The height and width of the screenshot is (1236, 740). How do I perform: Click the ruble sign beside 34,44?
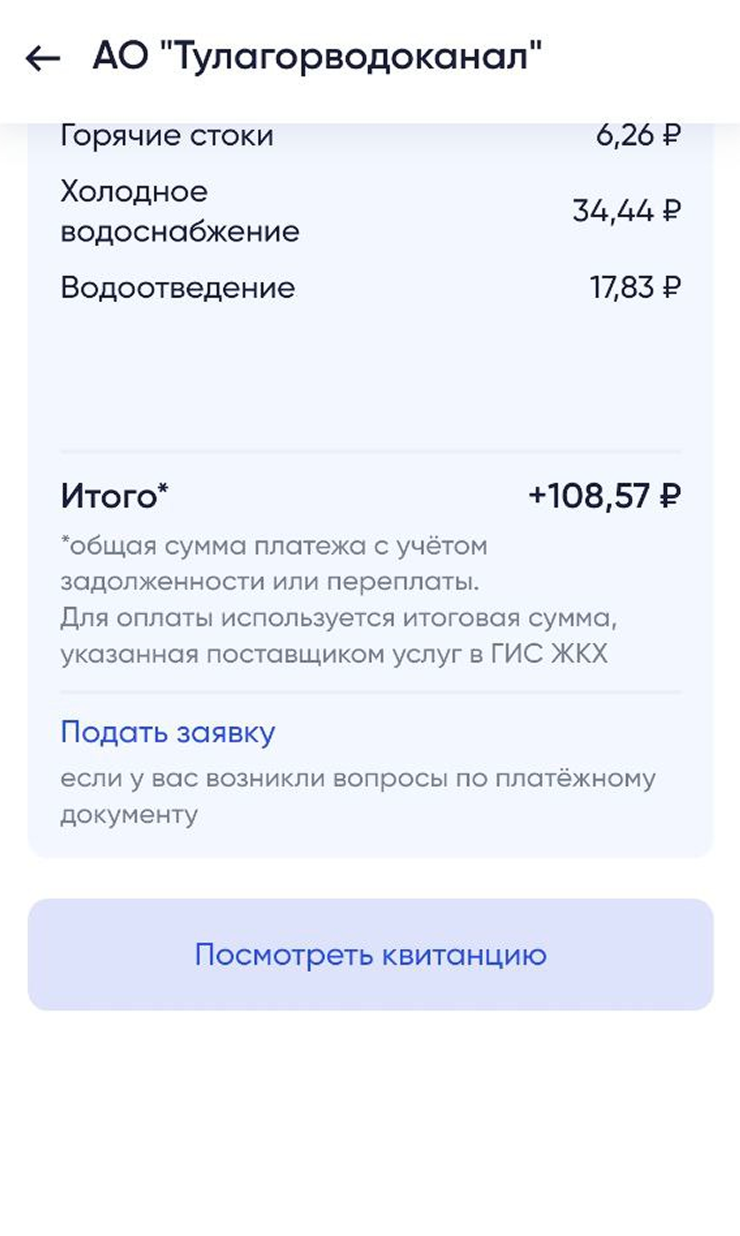[x=671, y=212]
